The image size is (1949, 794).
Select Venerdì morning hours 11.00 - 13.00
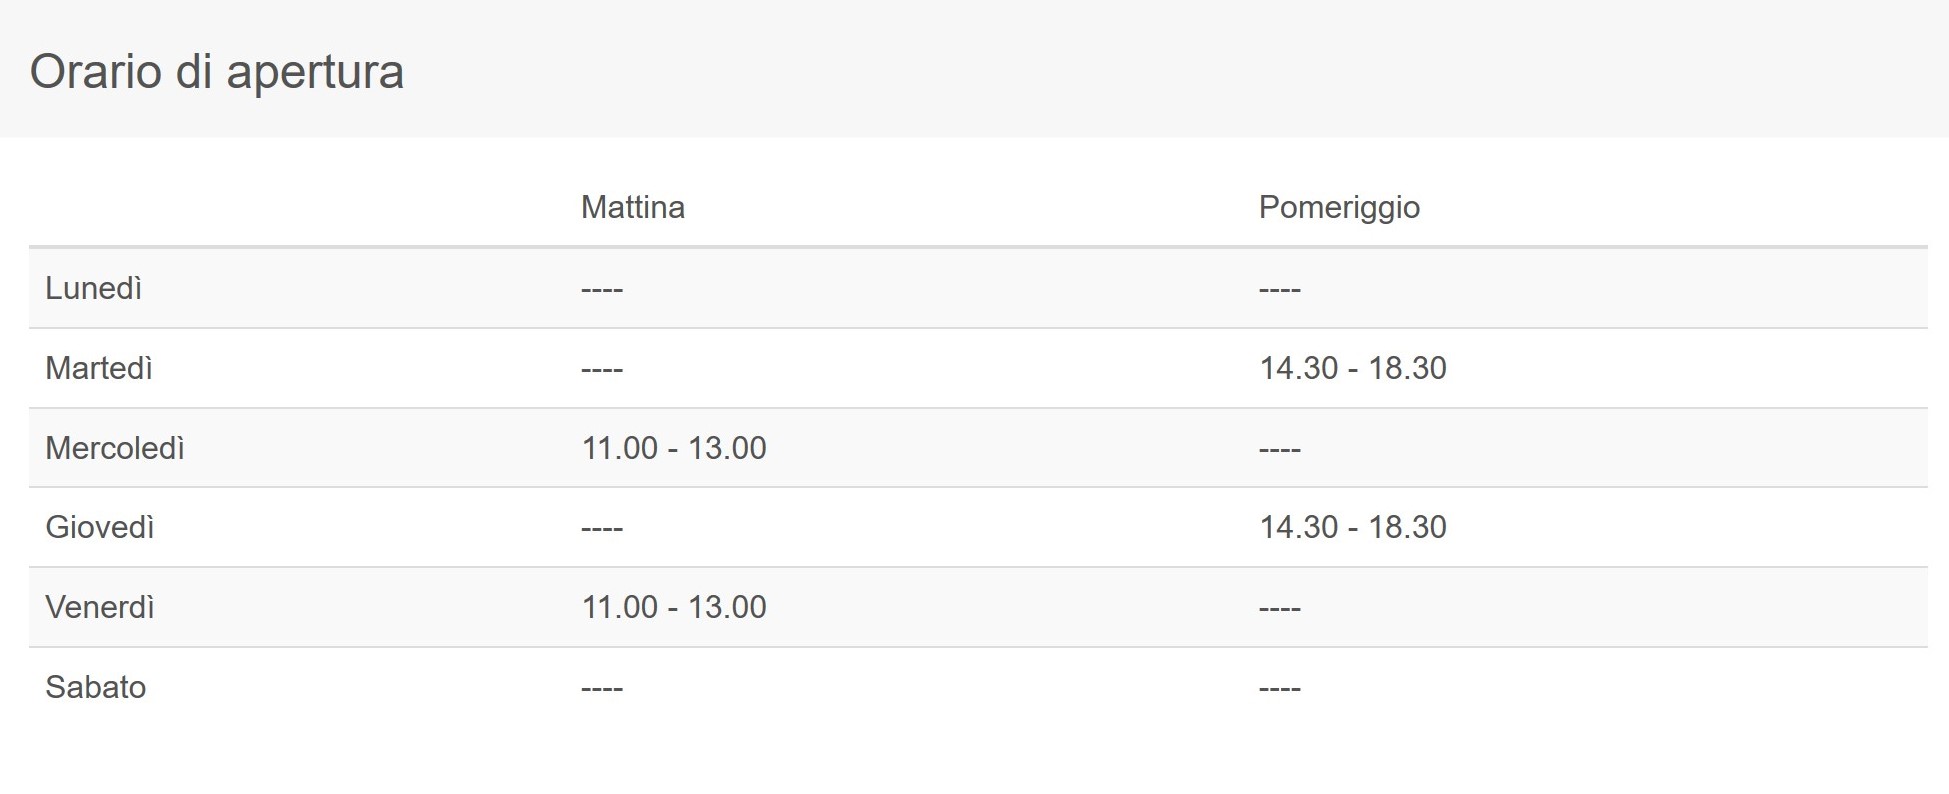coord(674,607)
